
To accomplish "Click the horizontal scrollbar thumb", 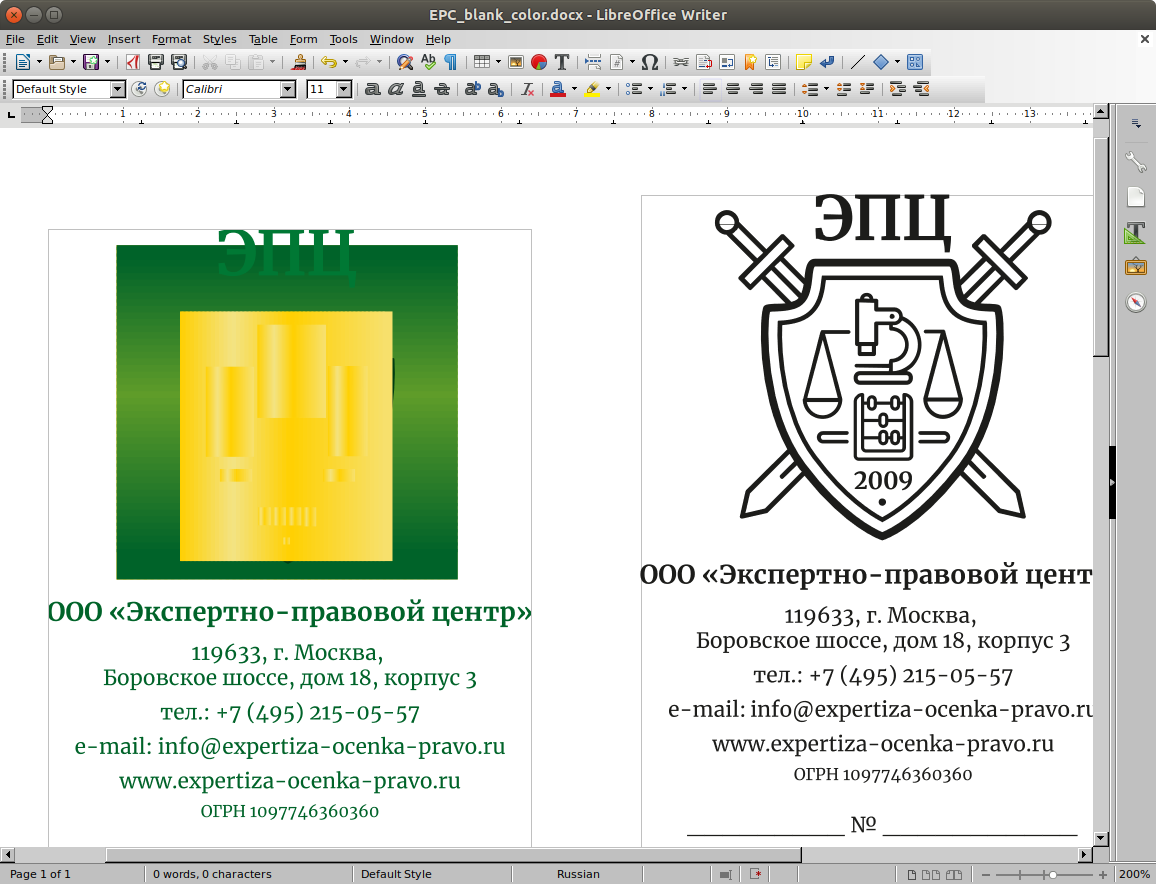I will (453, 855).
